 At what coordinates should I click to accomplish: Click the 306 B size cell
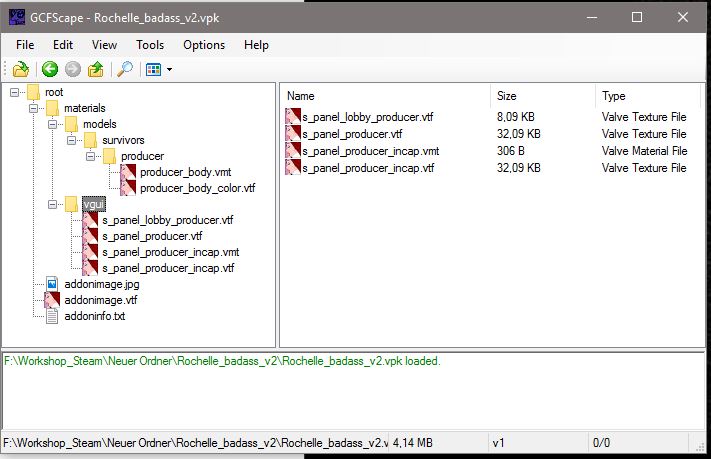511,151
